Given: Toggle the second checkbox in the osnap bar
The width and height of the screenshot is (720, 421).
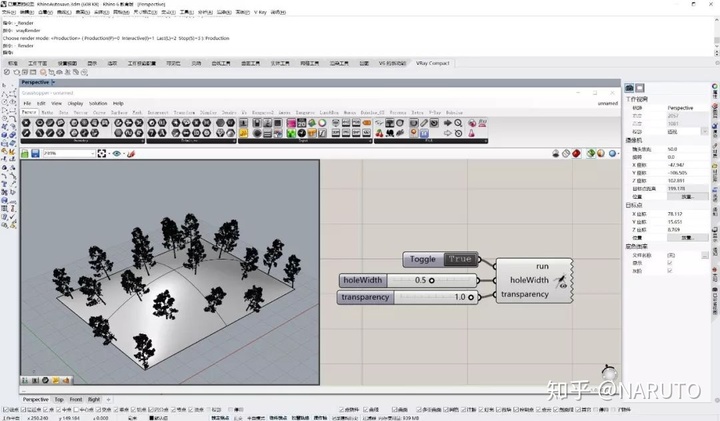Looking at the screenshot, I should click(24, 410).
